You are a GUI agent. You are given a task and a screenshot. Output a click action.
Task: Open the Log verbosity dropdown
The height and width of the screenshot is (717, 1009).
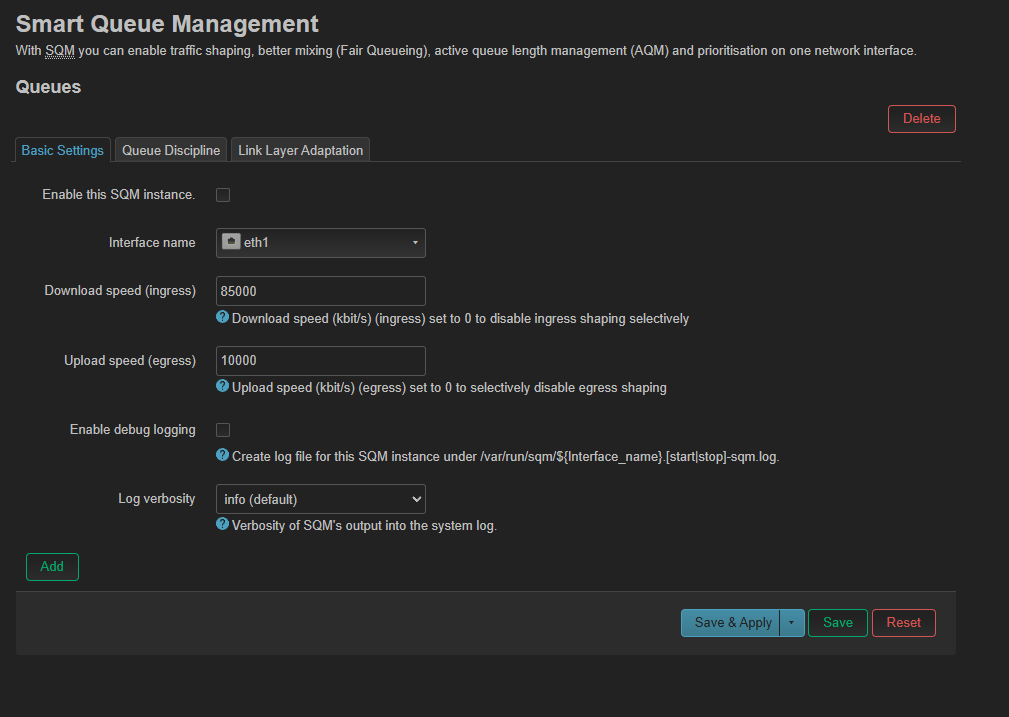point(321,499)
